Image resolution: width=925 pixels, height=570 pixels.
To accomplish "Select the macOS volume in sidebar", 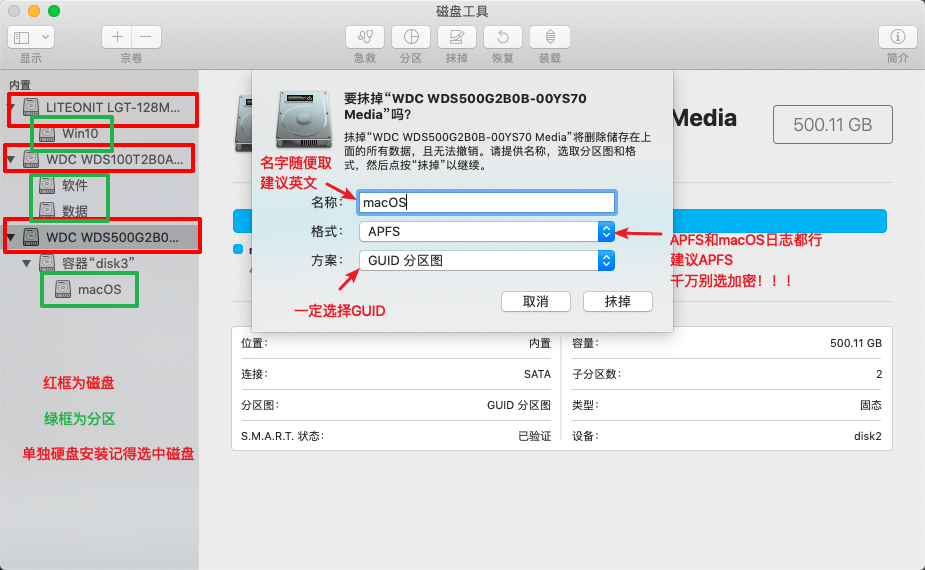I will 98,289.
